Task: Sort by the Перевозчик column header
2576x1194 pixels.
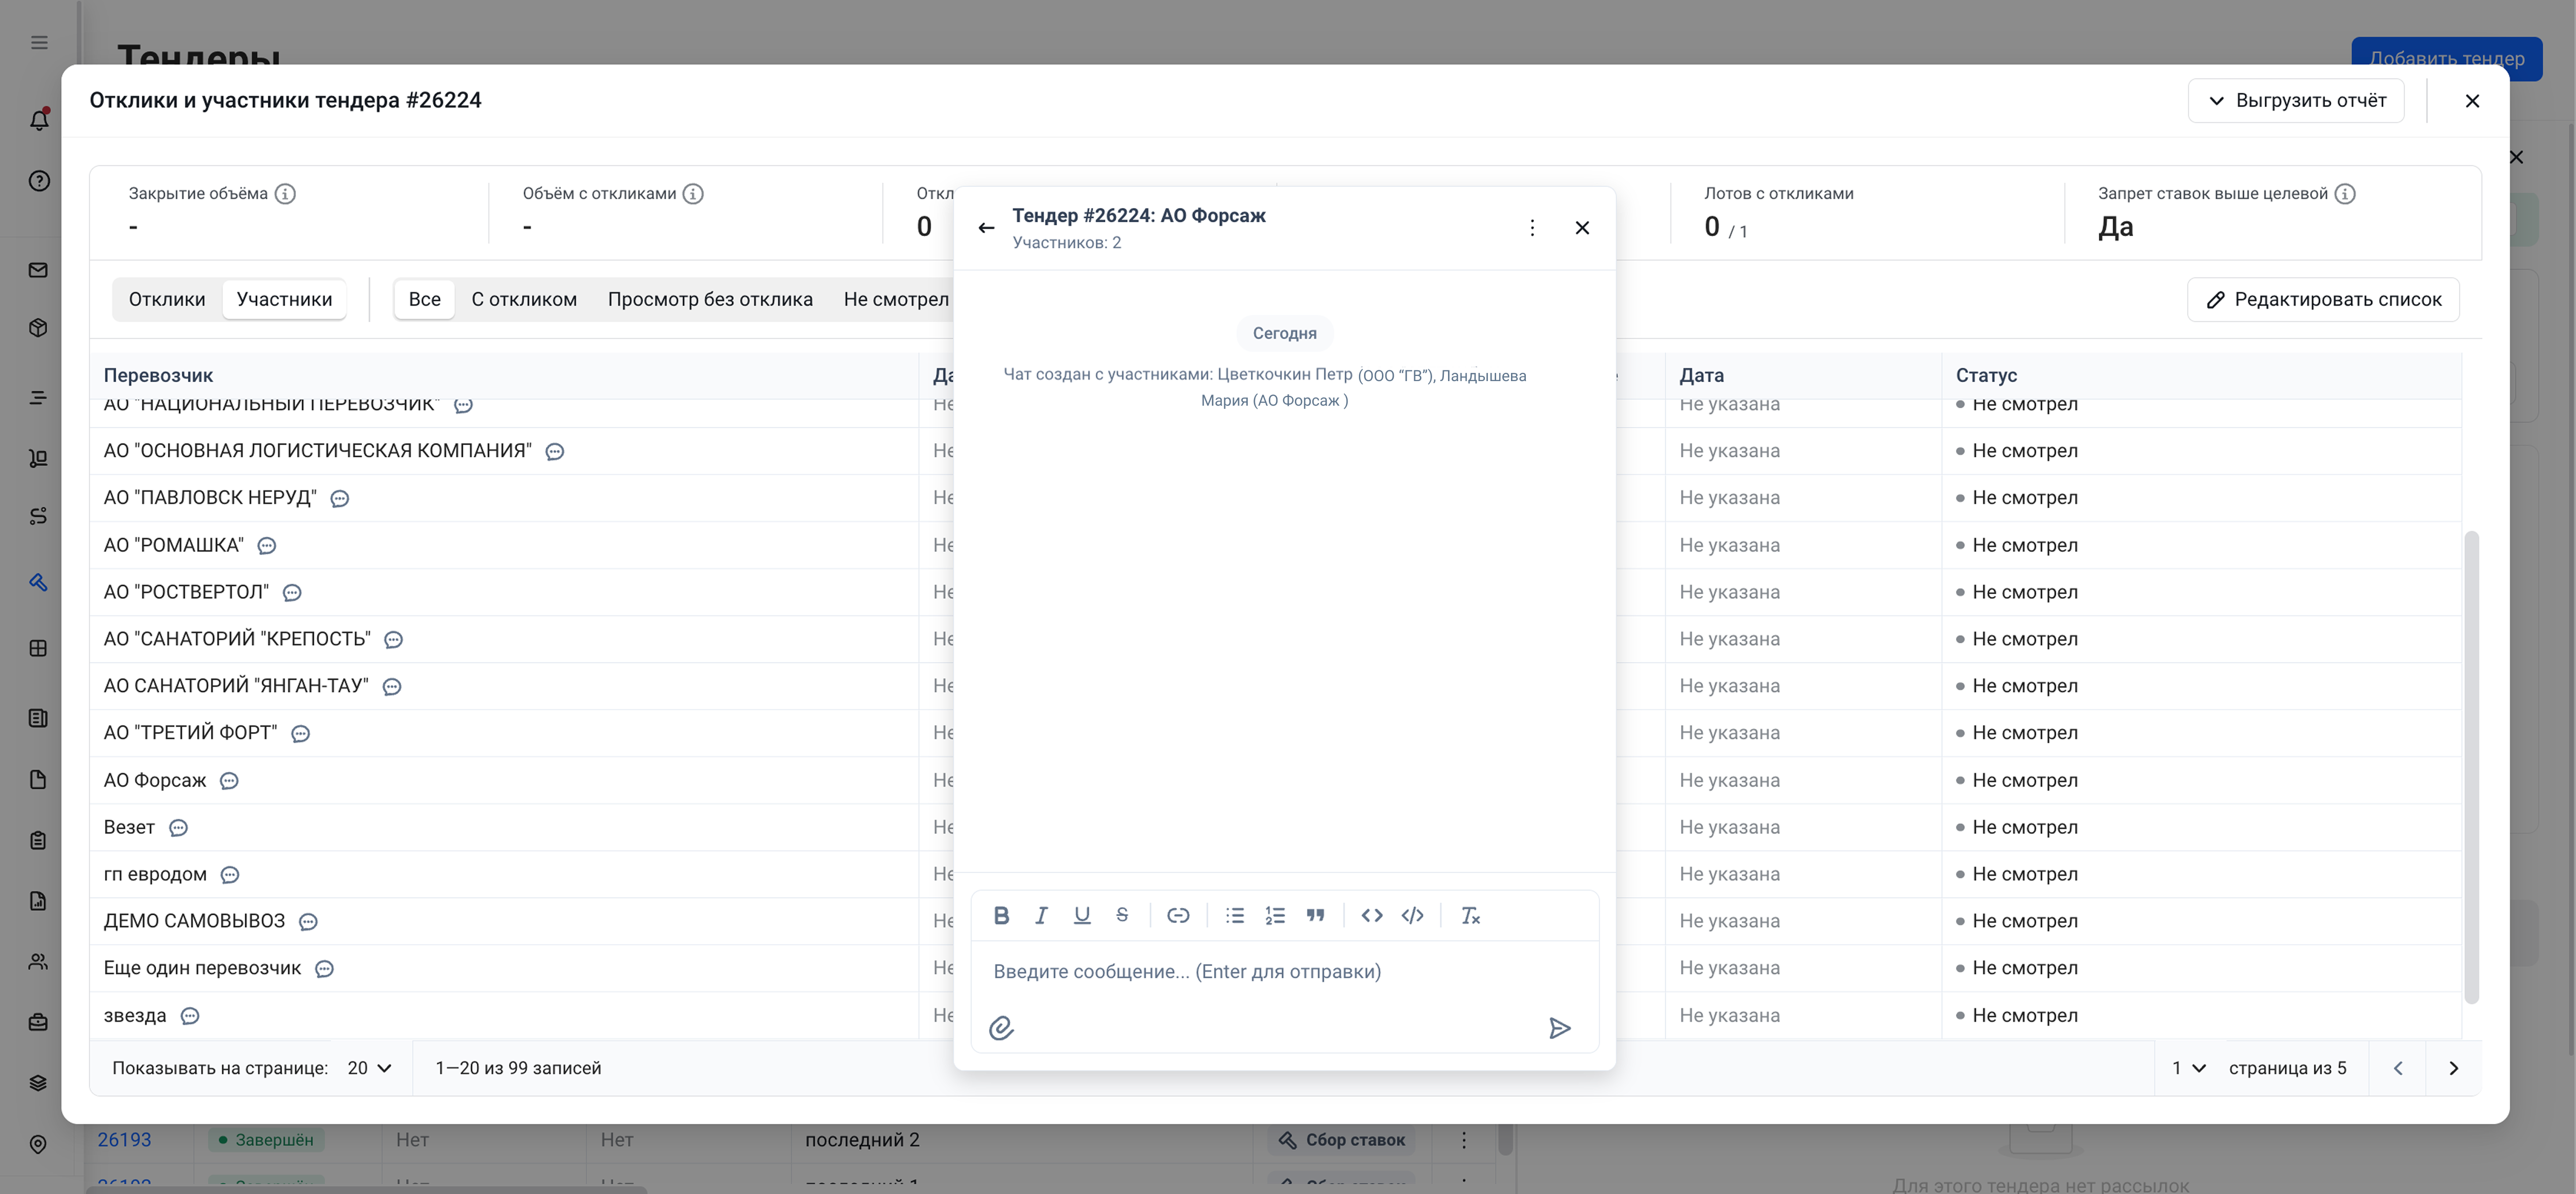Action: click(158, 376)
